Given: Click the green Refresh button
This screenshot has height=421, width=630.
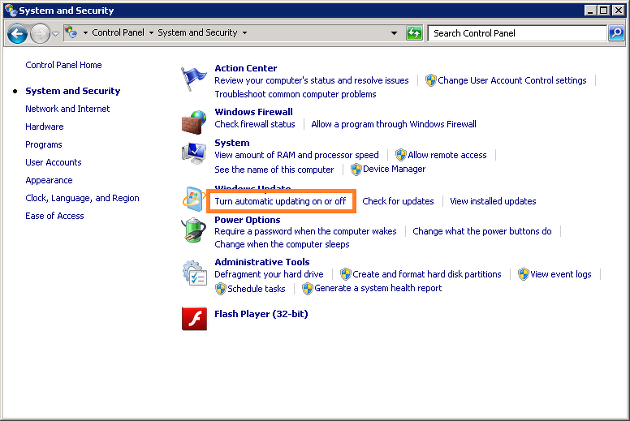Looking at the screenshot, I should 414,33.
